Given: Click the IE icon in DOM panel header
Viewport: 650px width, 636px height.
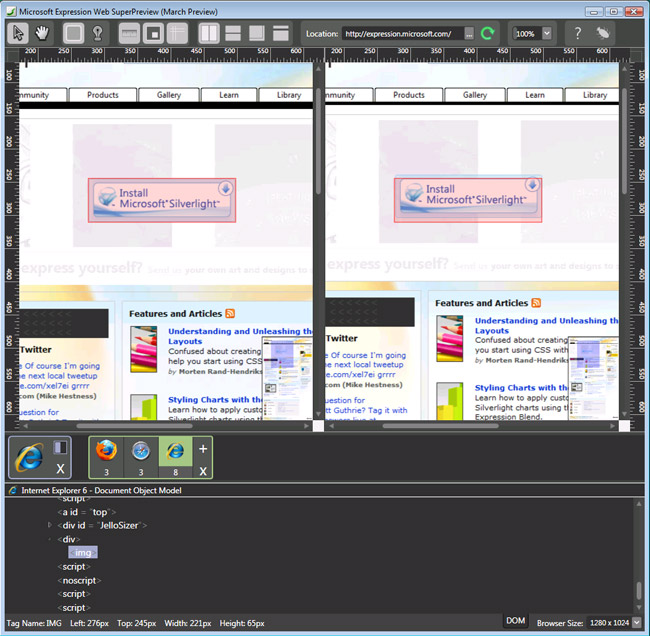Looking at the screenshot, I should click(13, 490).
